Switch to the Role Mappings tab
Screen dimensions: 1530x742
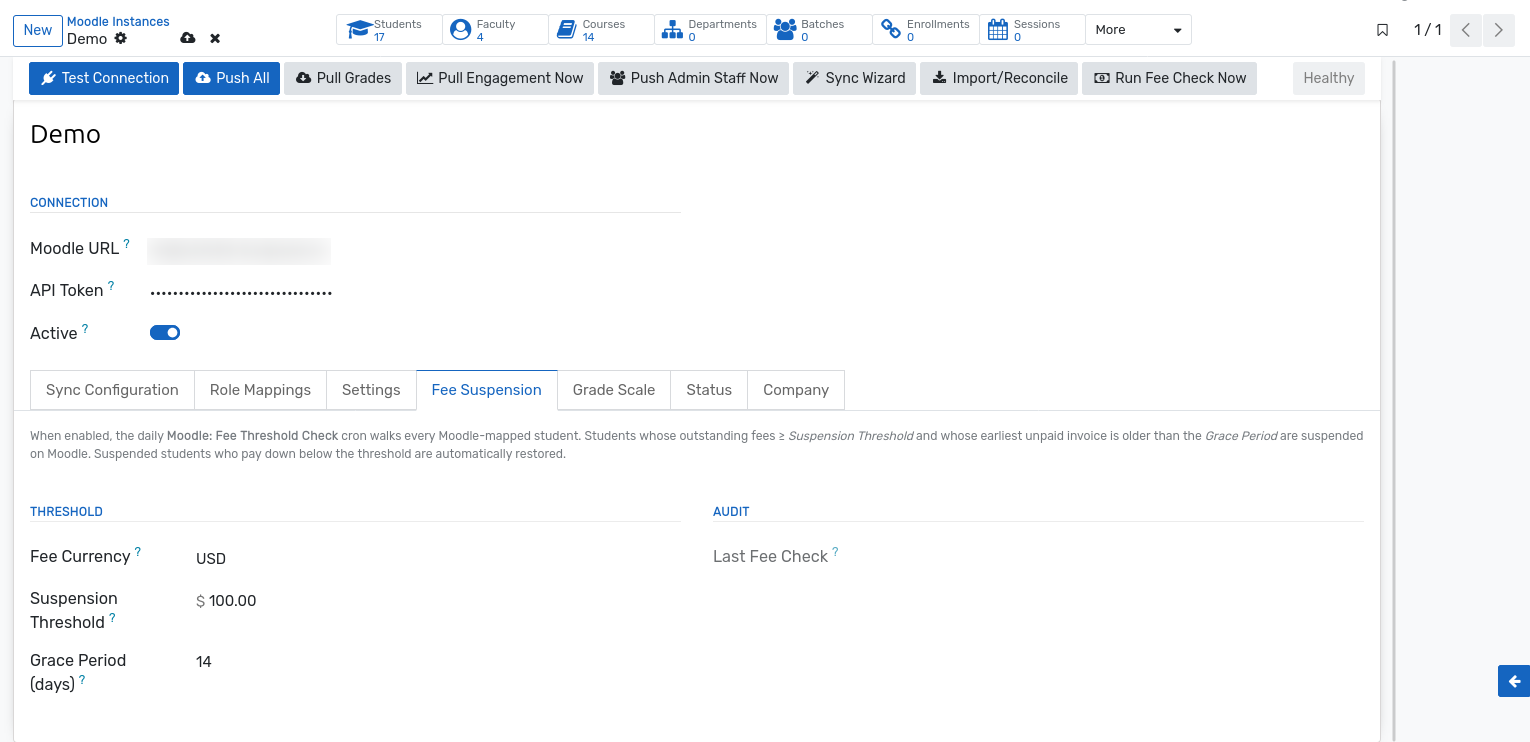pos(260,390)
